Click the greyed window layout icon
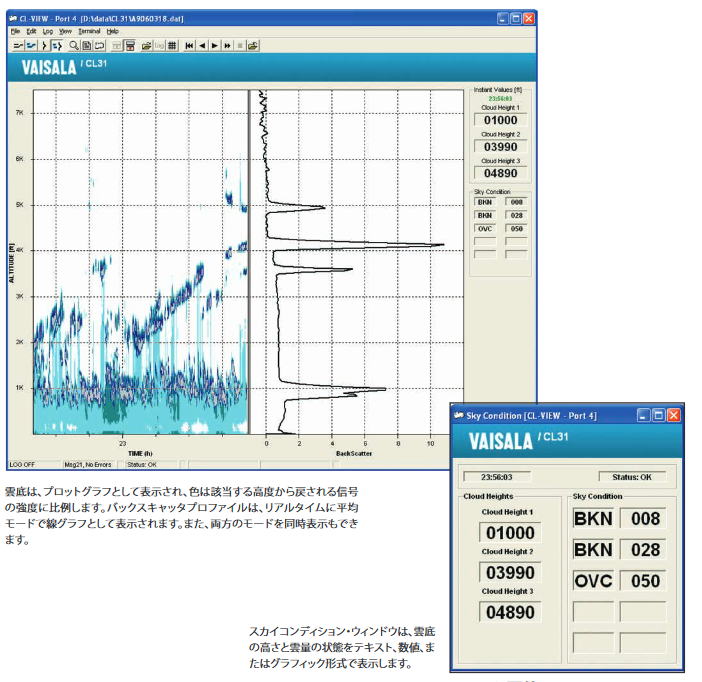 click(117, 46)
